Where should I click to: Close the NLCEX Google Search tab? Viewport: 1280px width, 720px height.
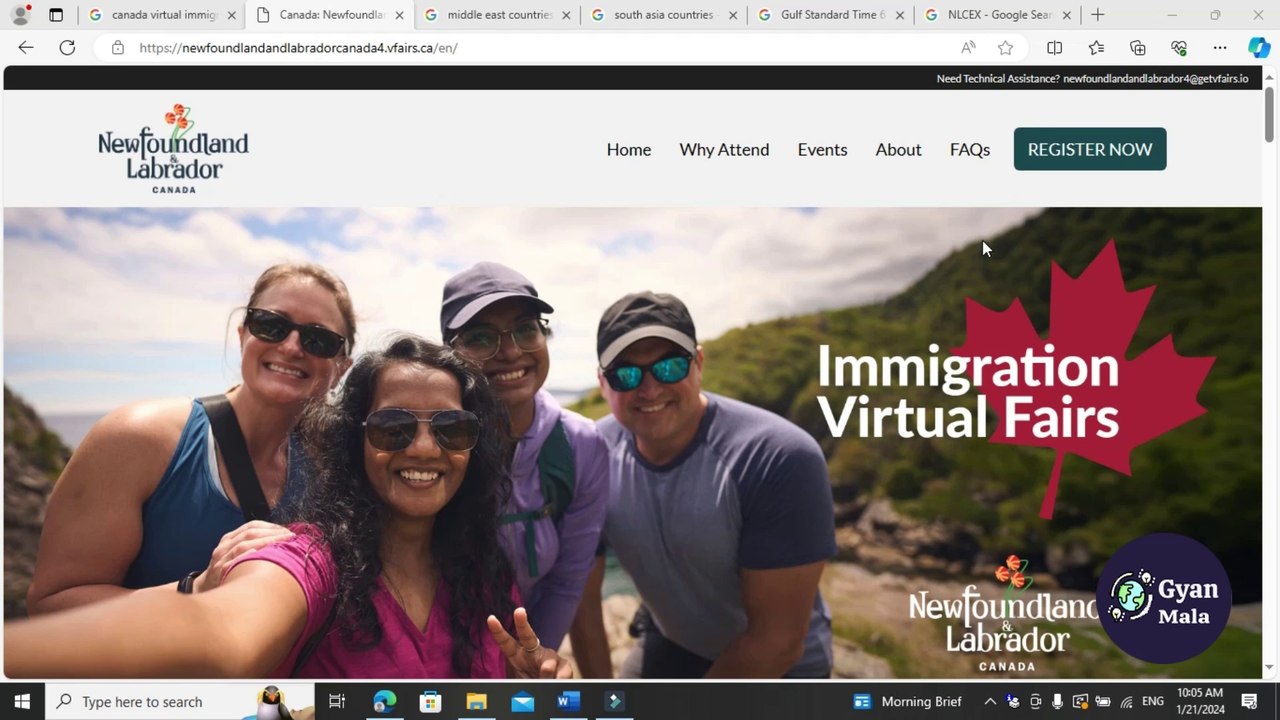(x=1066, y=15)
